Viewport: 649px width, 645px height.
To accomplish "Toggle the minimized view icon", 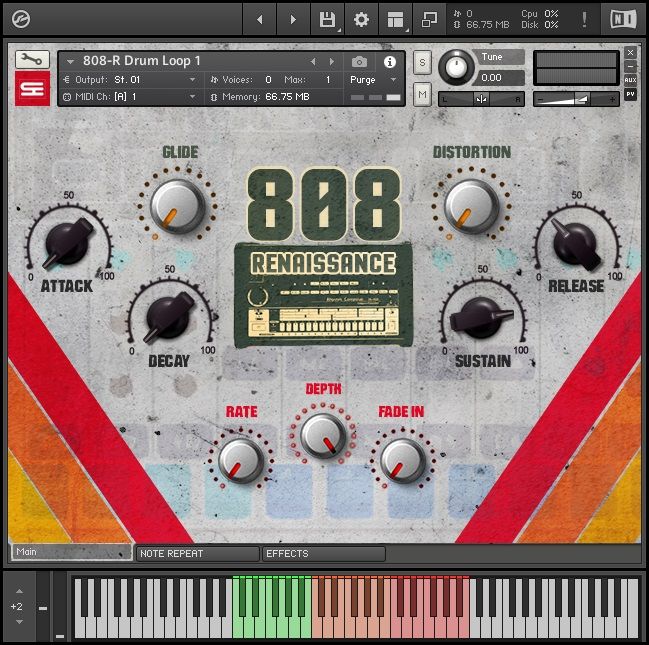I will (429, 19).
